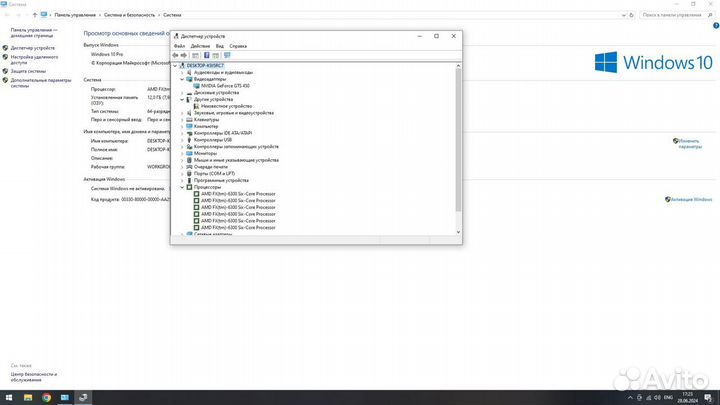The height and width of the screenshot is (405, 720).
Task: Click the scan hardware monitor toolbar icon
Action: (227, 55)
